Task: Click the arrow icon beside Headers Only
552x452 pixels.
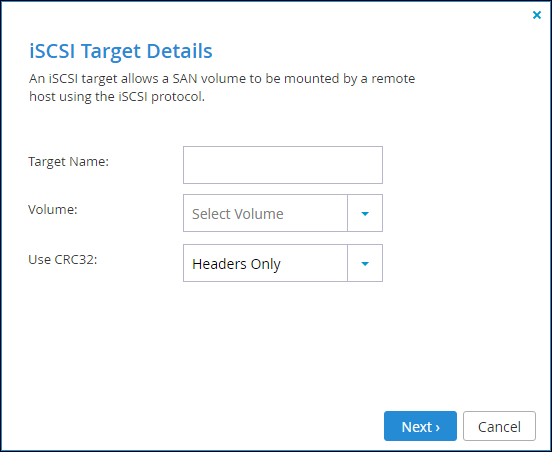Action: 365,263
